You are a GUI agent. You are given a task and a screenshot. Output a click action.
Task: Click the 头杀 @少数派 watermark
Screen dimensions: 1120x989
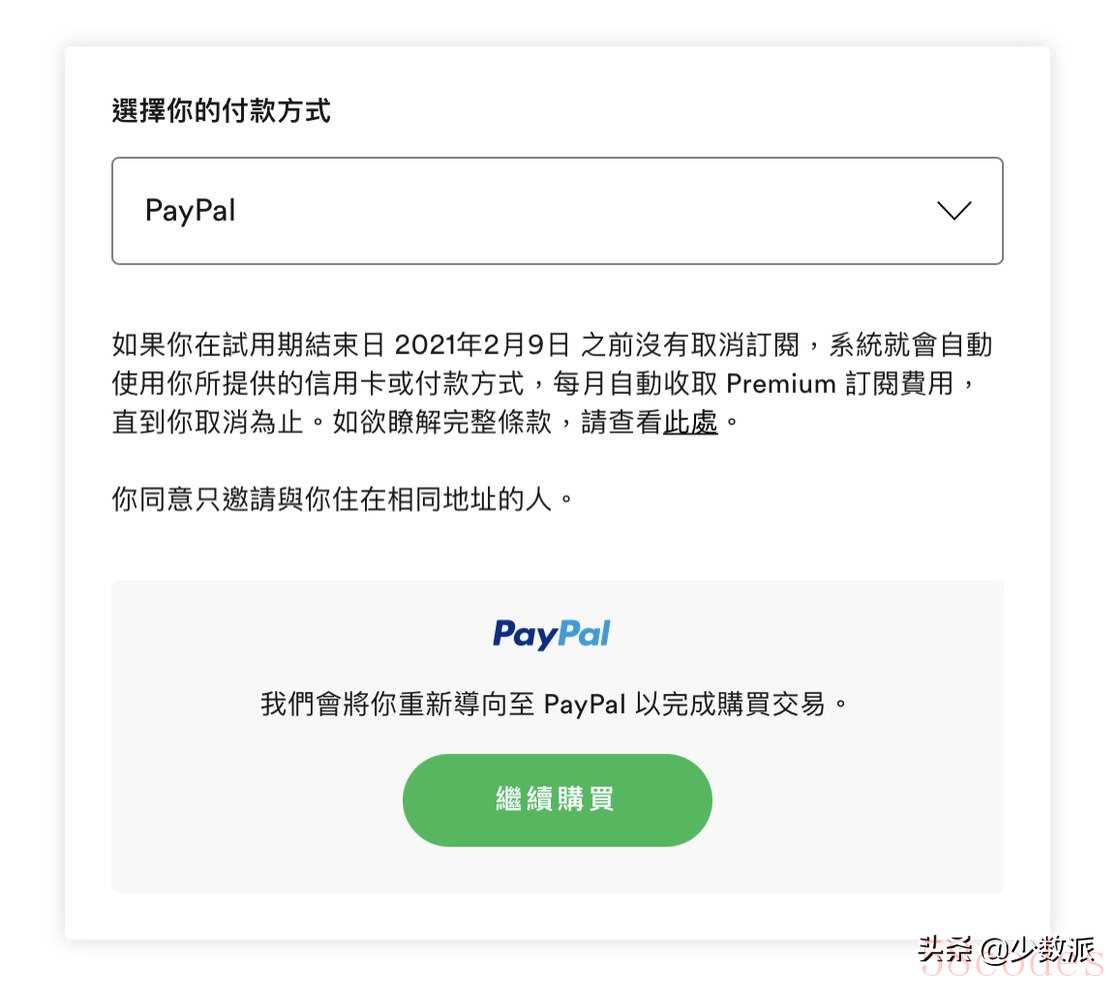(x=1006, y=950)
